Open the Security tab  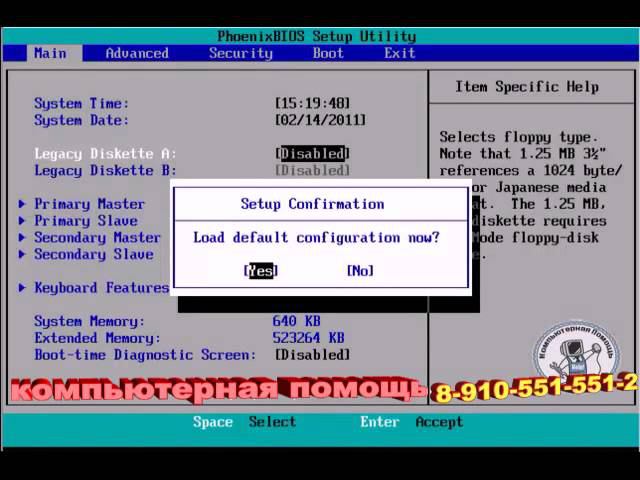click(x=241, y=53)
